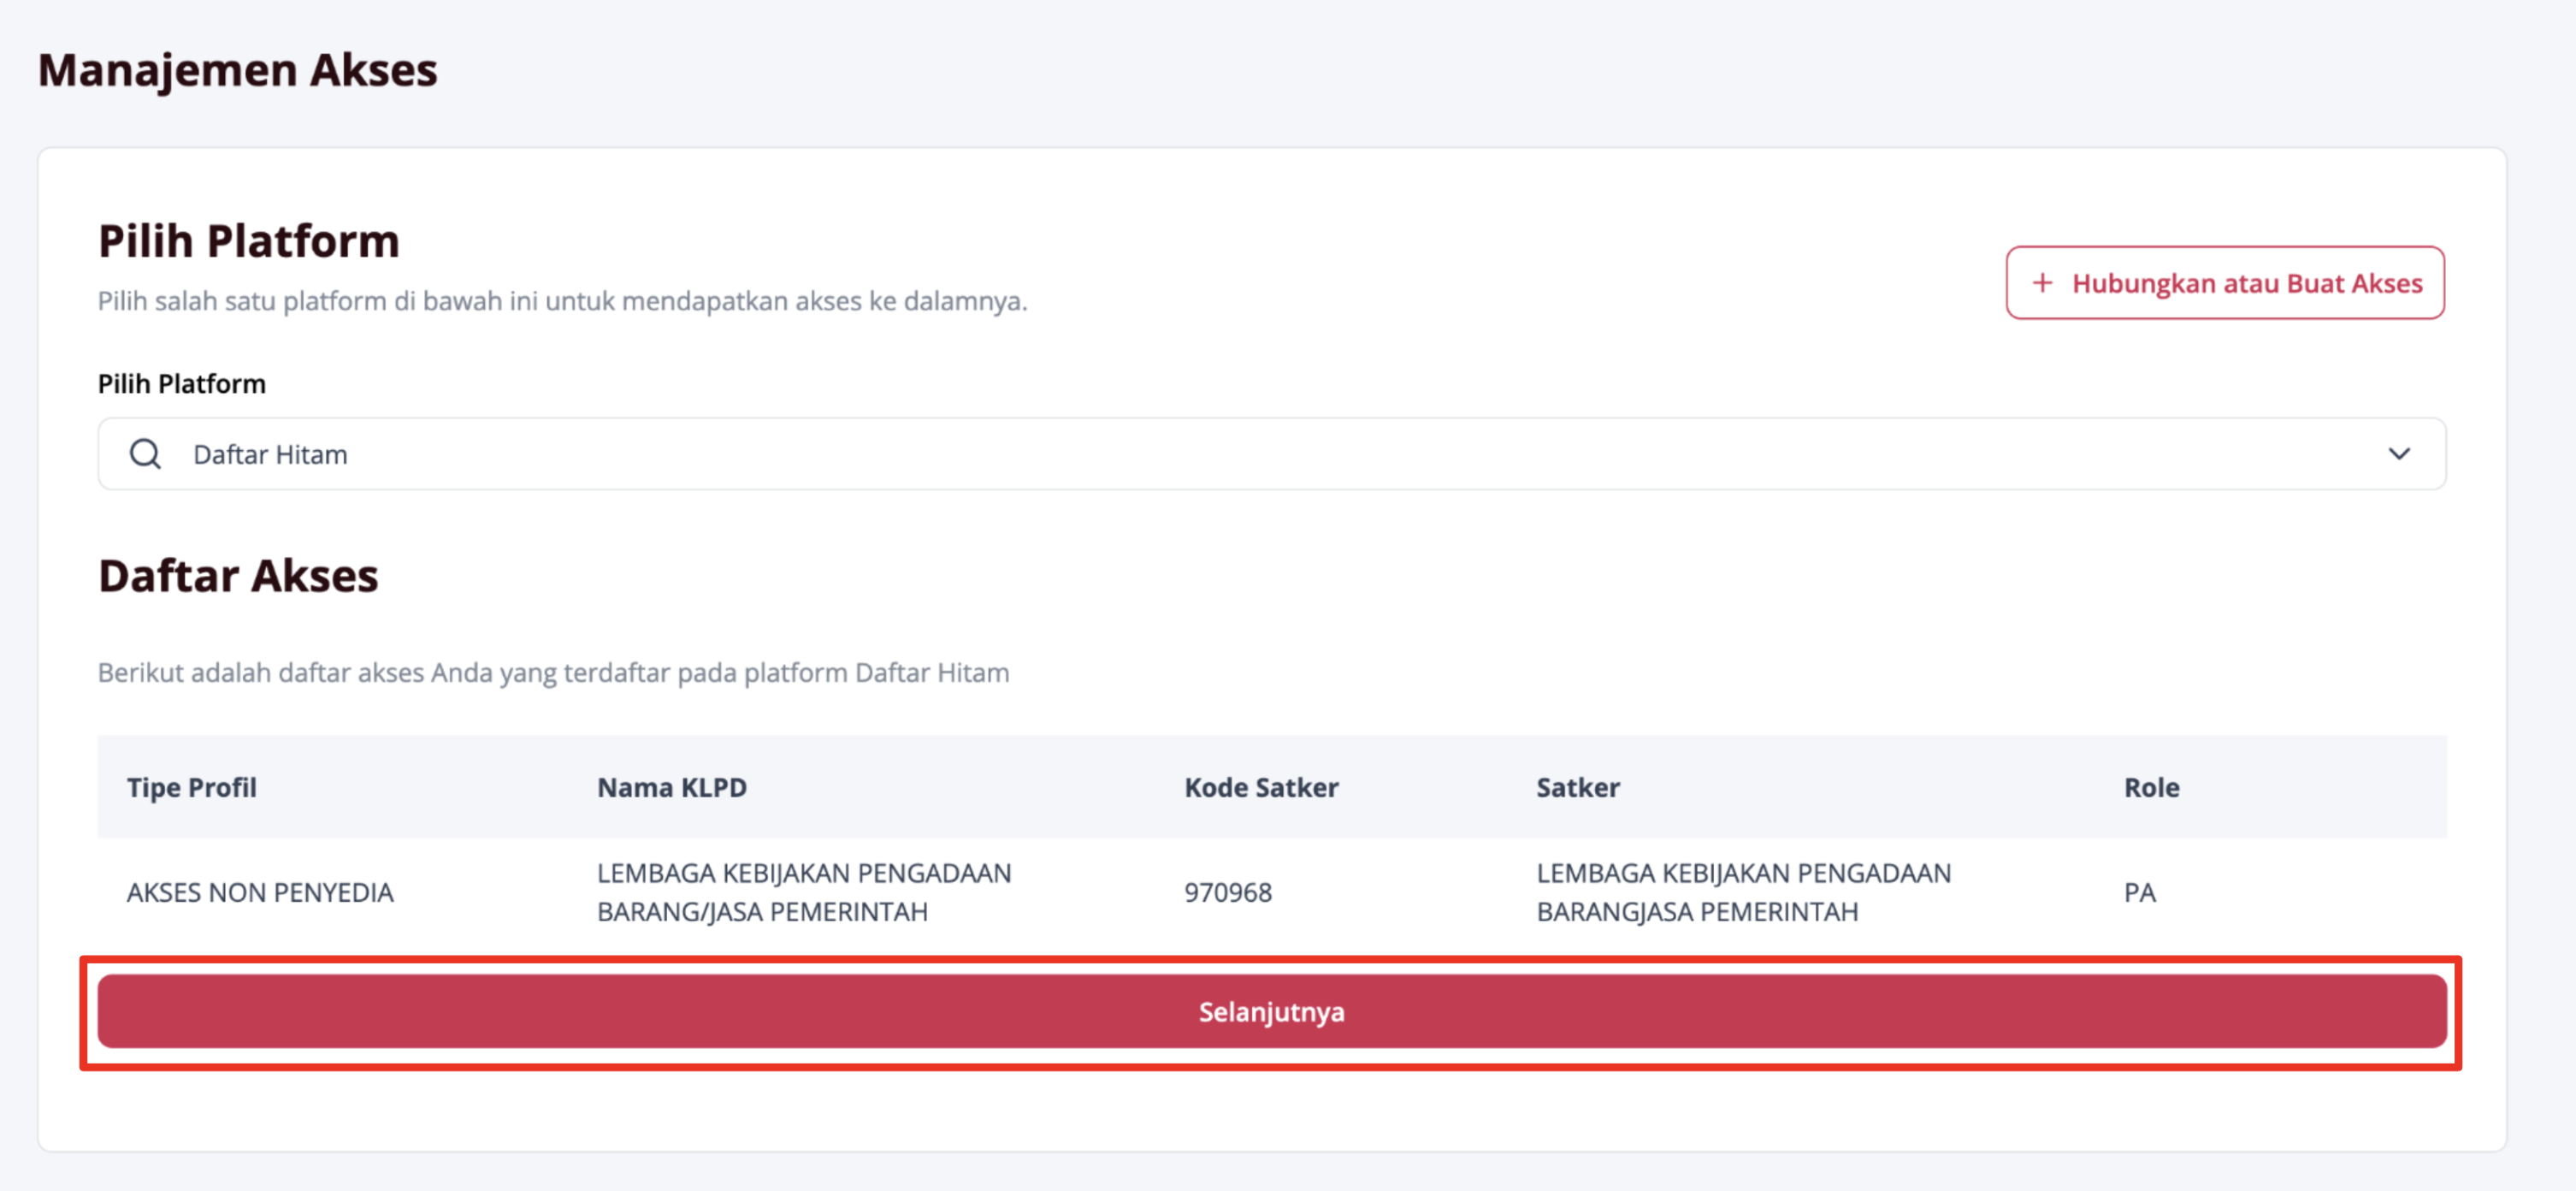Click the Daftar Hitam platform input field
This screenshot has width=2576, height=1191.
1271,454
